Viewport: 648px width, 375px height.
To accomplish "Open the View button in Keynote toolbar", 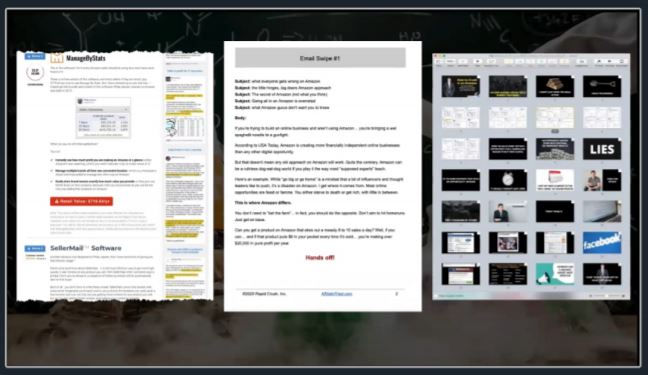I will coord(438,62).
